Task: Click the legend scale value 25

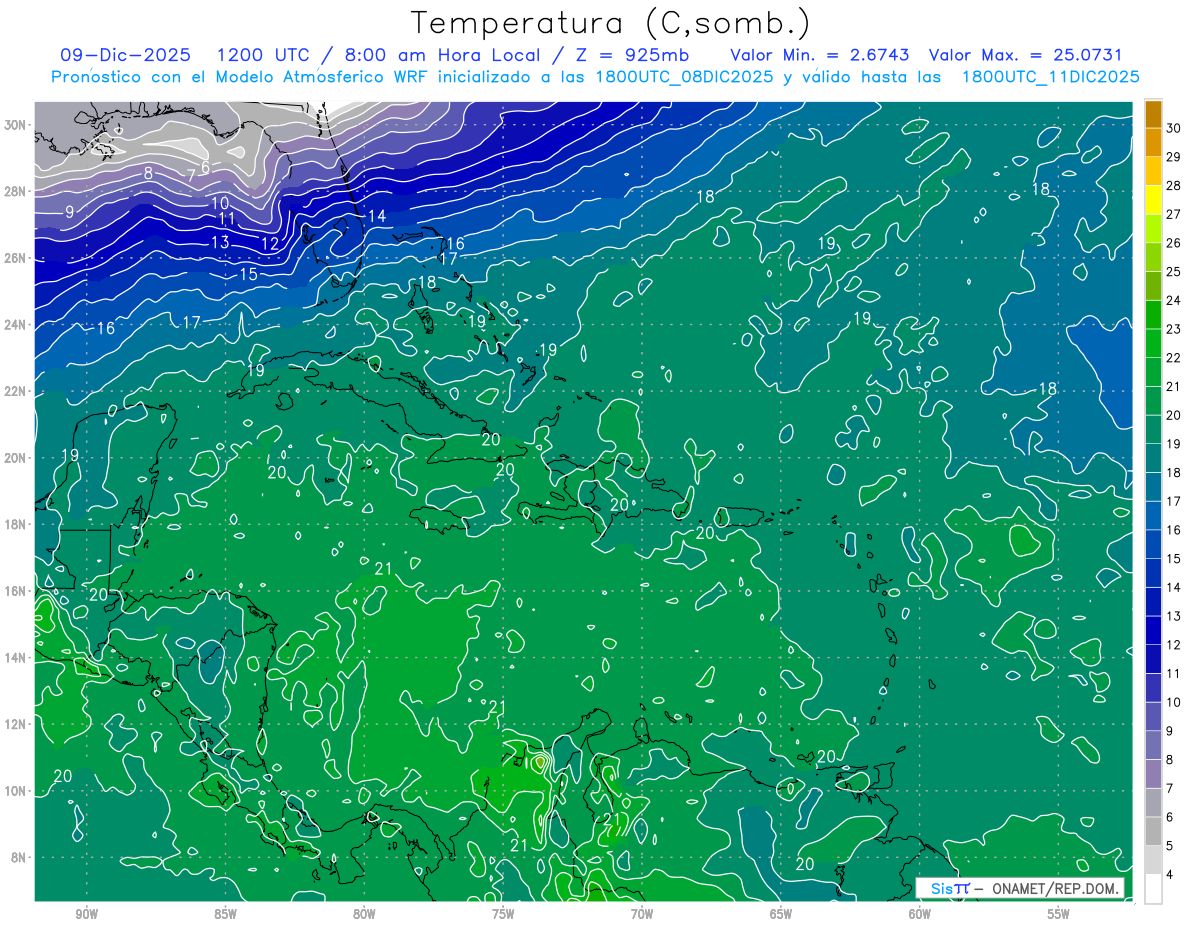Action: pyautogui.click(x=1174, y=271)
